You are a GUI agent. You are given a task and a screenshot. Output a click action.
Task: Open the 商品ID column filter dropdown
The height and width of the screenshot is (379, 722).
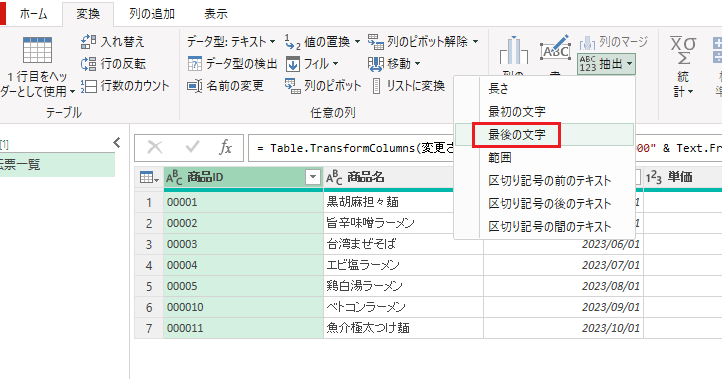(x=313, y=177)
